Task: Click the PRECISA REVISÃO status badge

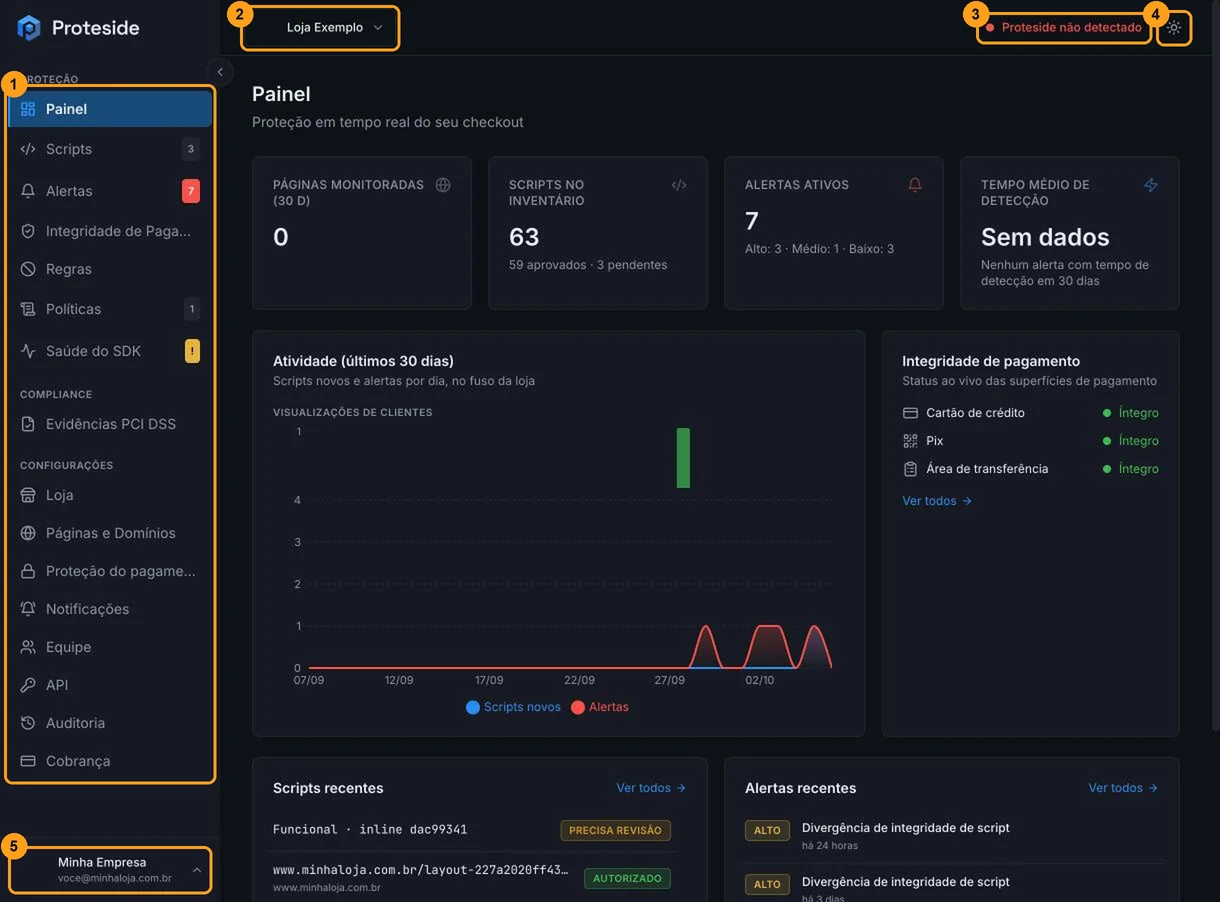Action: 615,830
